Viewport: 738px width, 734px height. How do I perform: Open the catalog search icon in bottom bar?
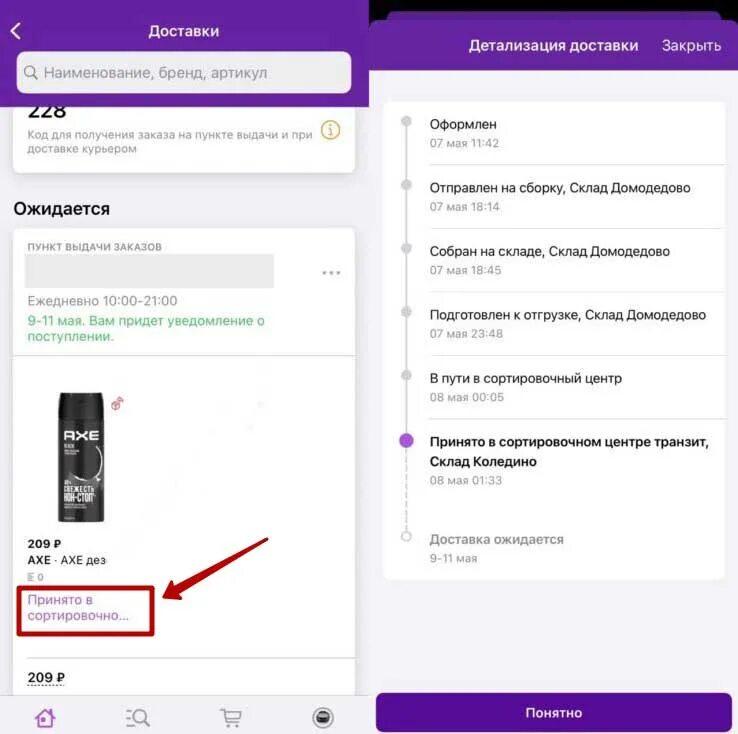click(x=137, y=718)
